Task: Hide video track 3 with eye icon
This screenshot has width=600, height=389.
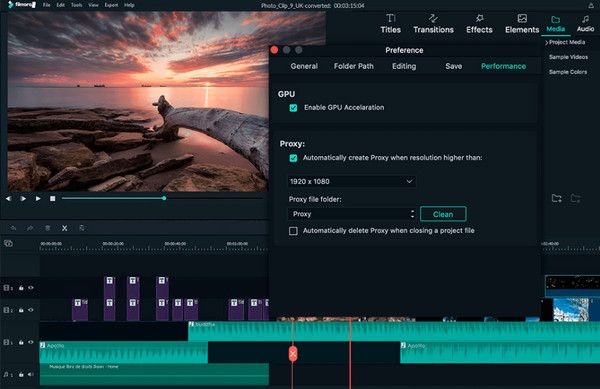Action: click(31, 288)
